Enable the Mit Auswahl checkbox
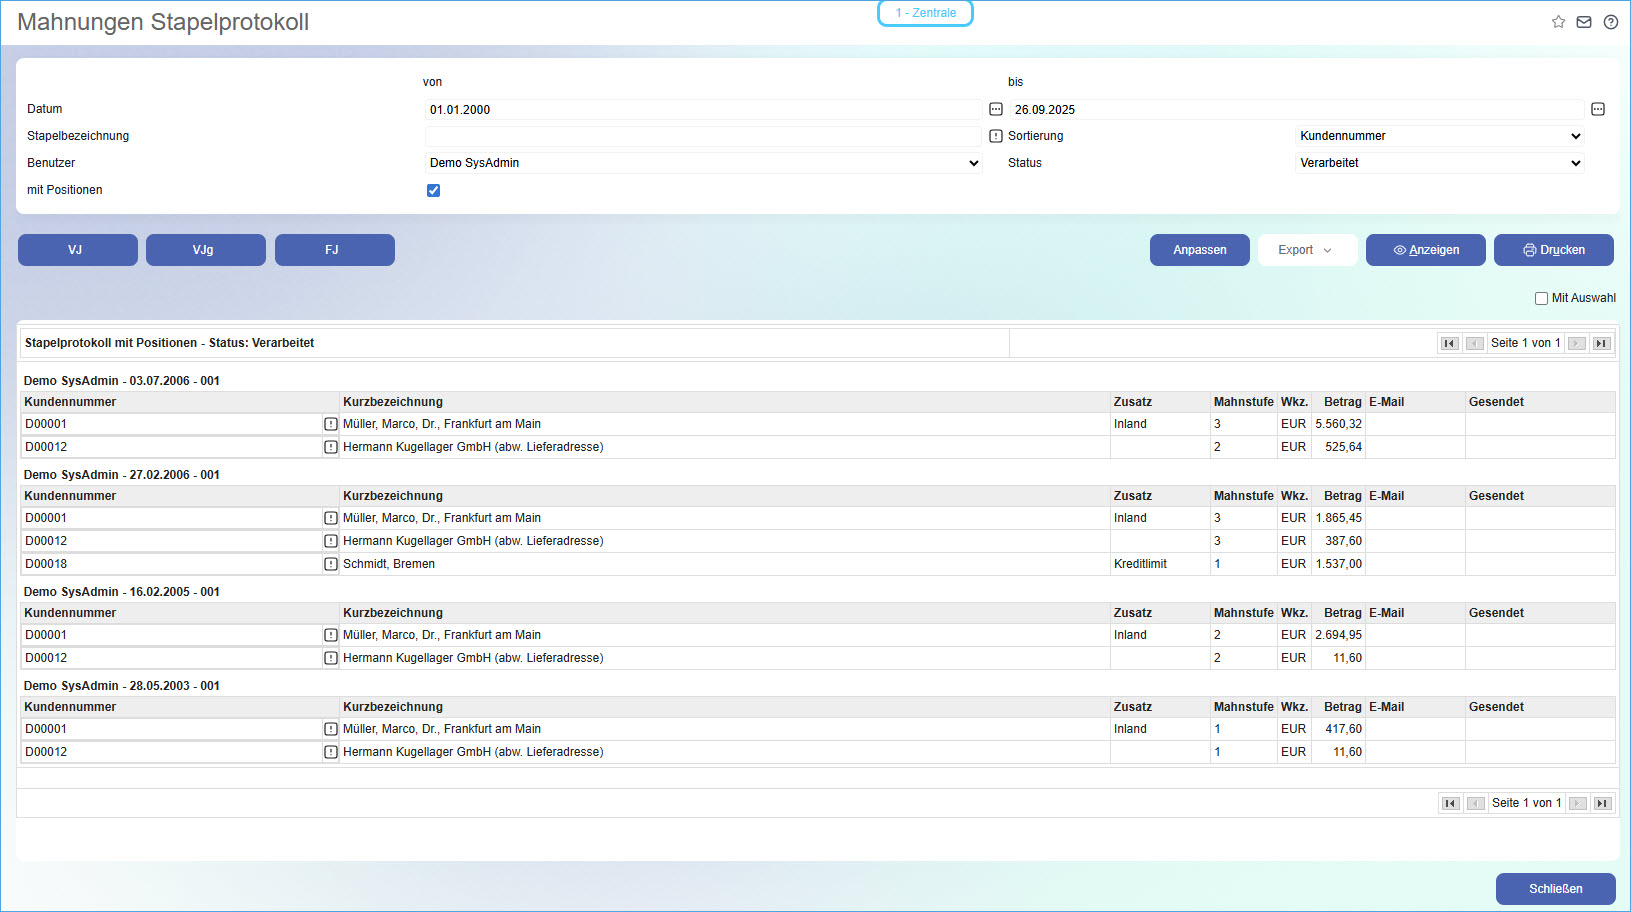 [1541, 298]
